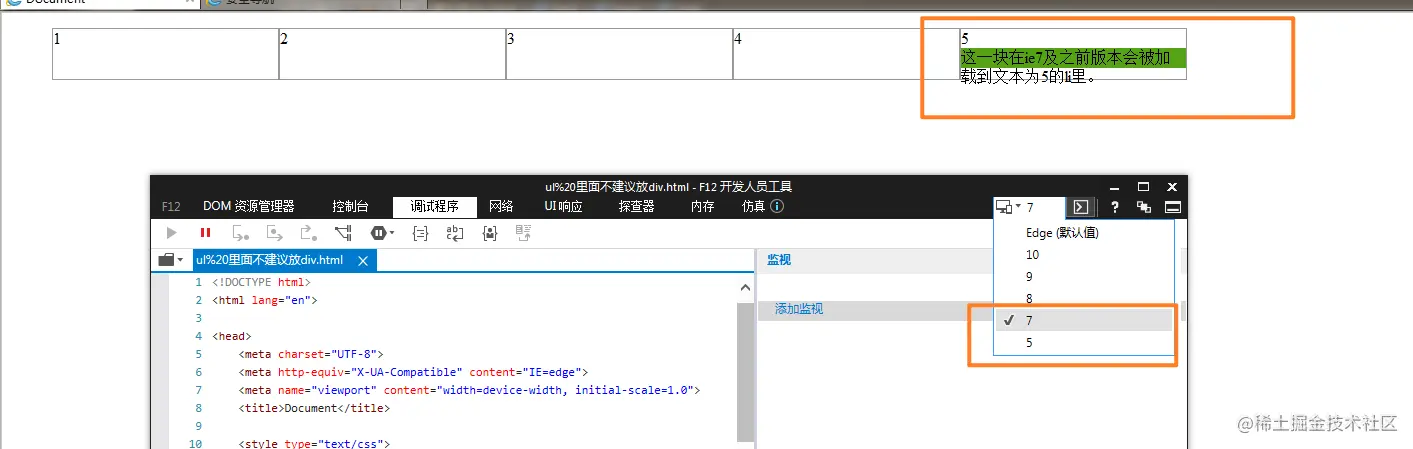Image resolution: width=1413 pixels, height=449 pixels.
Task: Maximize the F12 developer tools window
Action: tap(1144, 187)
